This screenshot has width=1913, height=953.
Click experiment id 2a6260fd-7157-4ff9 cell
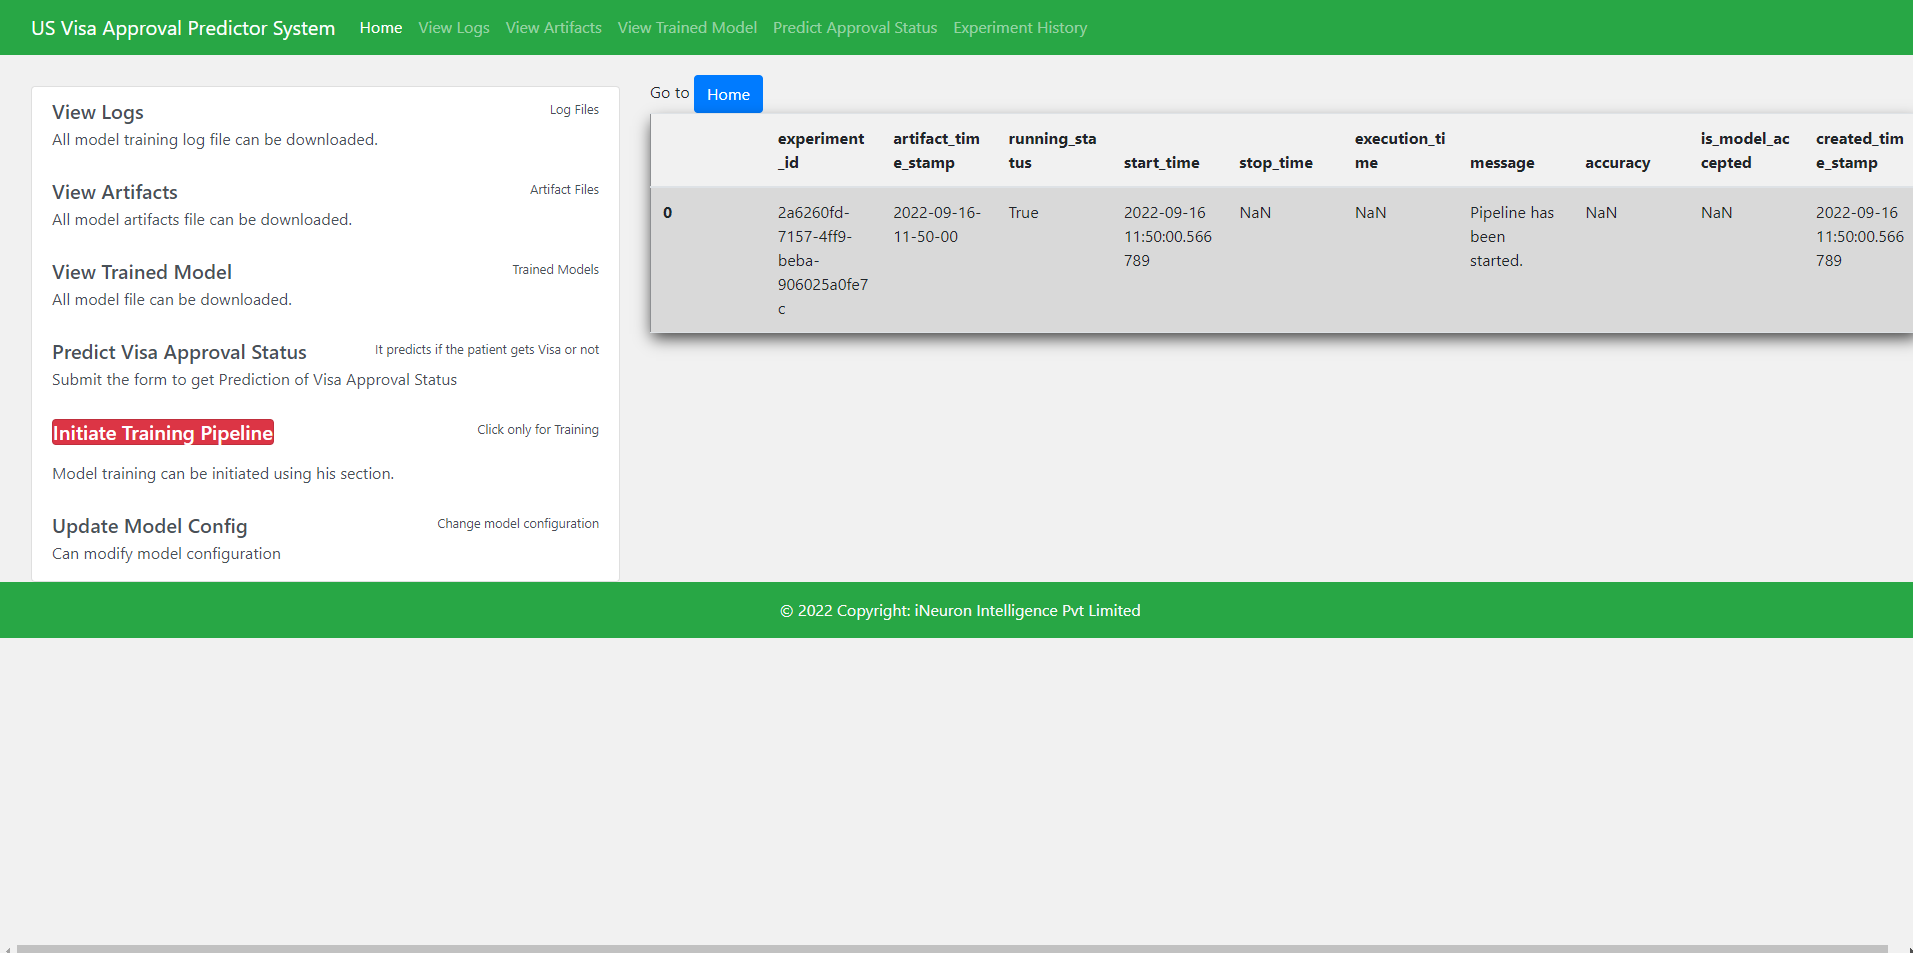pos(823,261)
